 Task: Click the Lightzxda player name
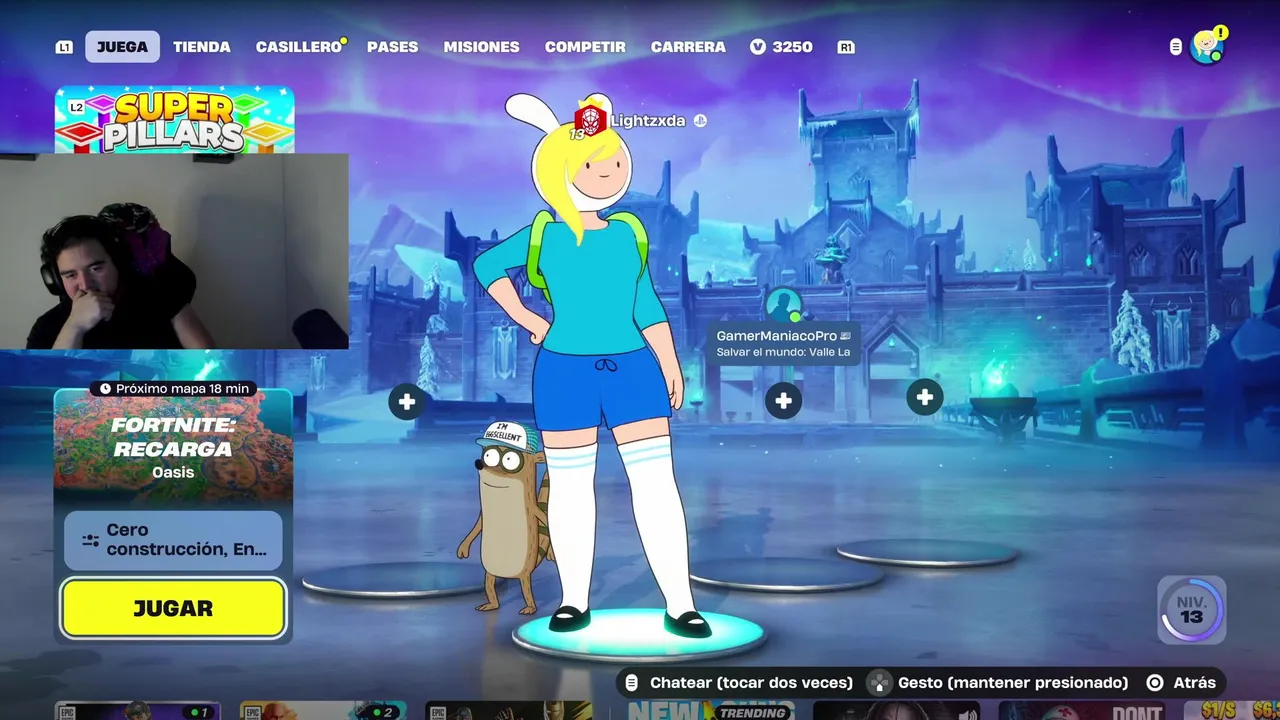tap(648, 121)
